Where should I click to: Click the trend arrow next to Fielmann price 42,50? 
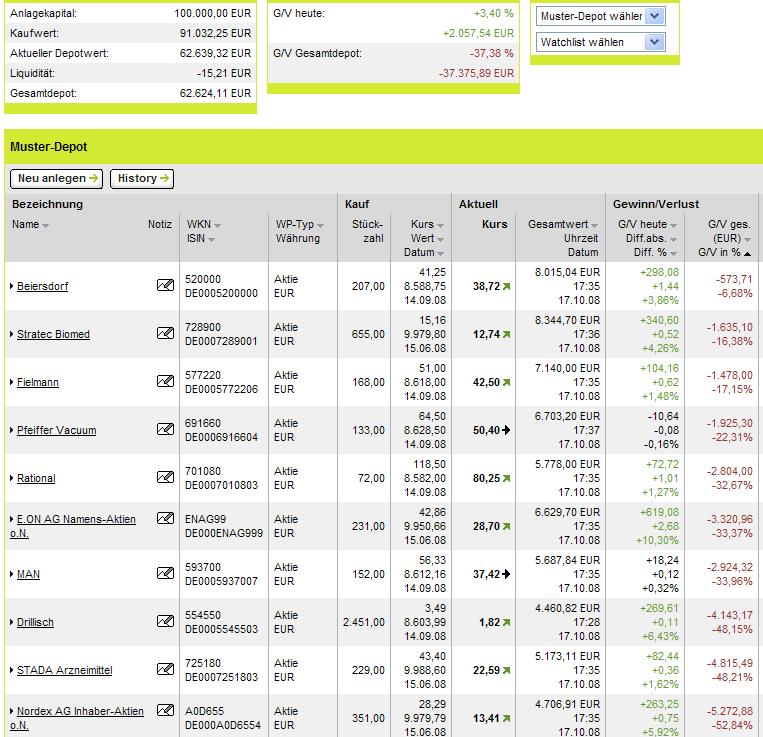click(507, 383)
